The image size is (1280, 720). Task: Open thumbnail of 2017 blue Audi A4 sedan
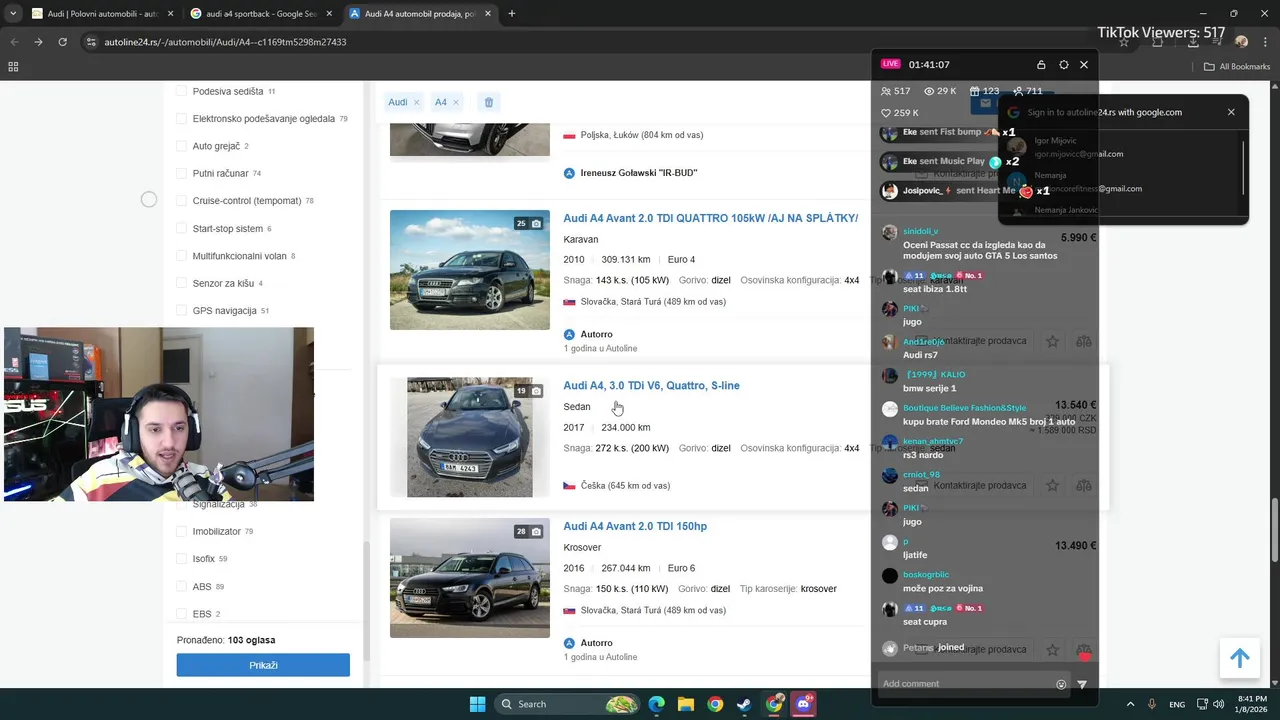[470, 437]
